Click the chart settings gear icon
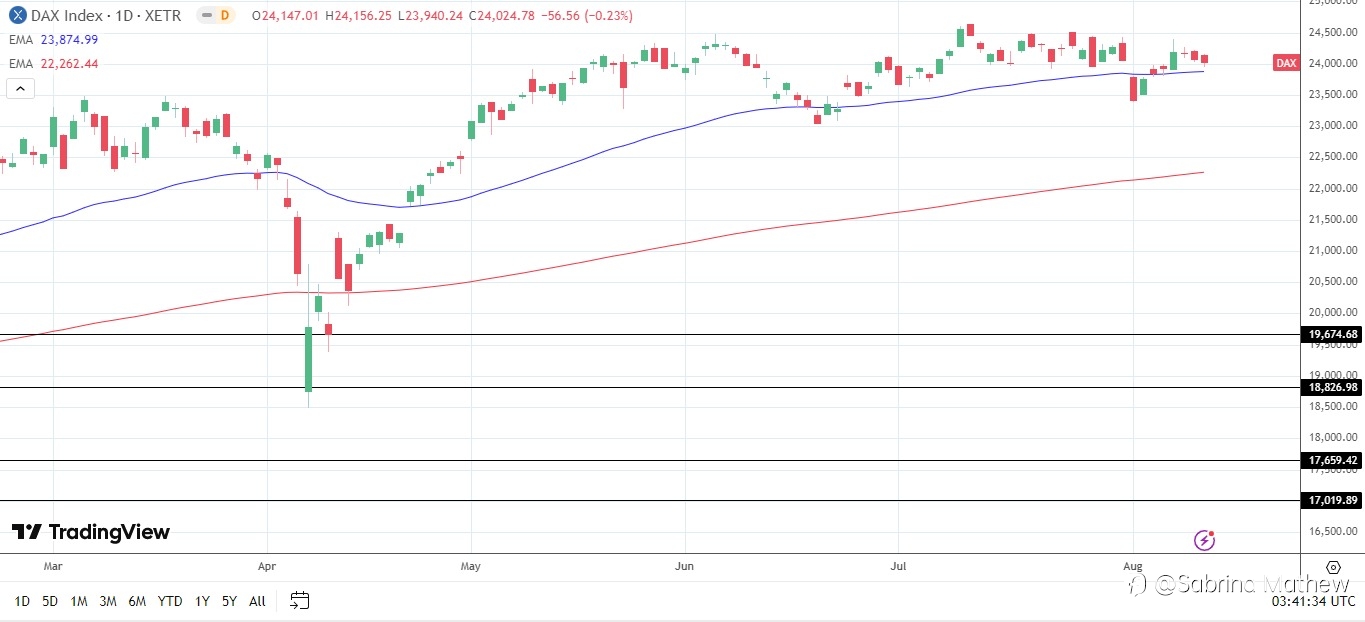The width and height of the screenshot is (1365, 622). coord(1333,567)
